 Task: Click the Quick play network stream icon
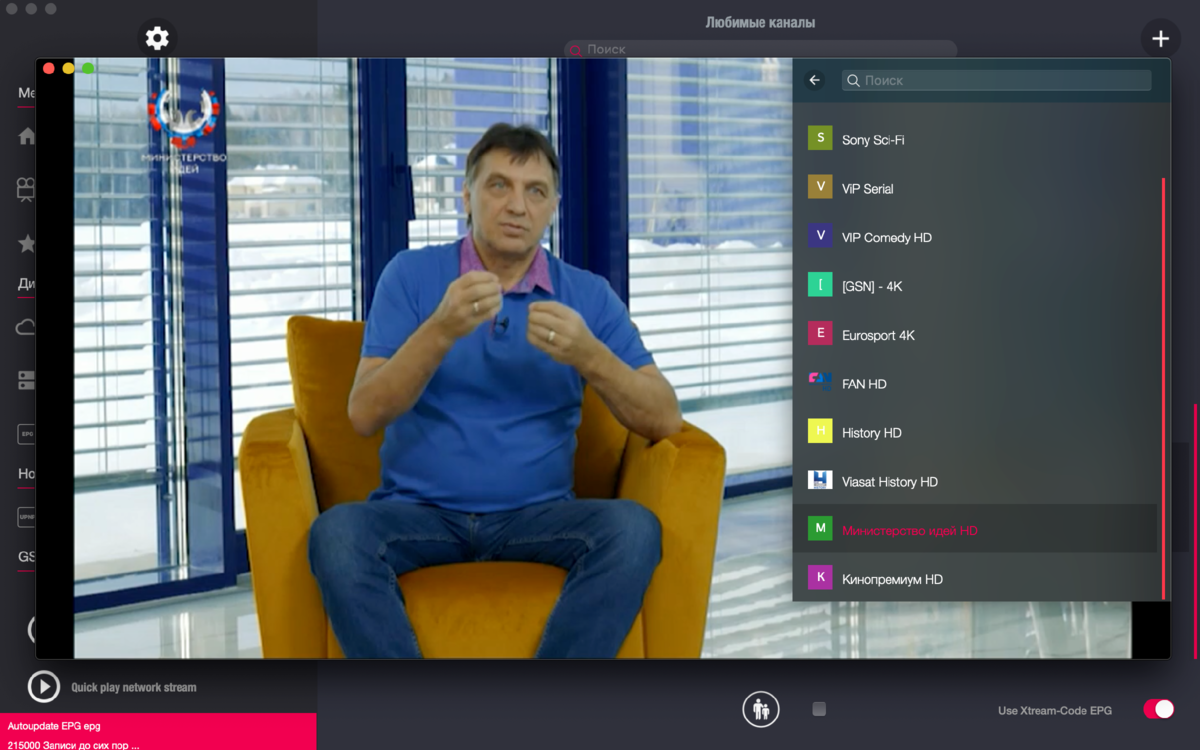point(44,686)
